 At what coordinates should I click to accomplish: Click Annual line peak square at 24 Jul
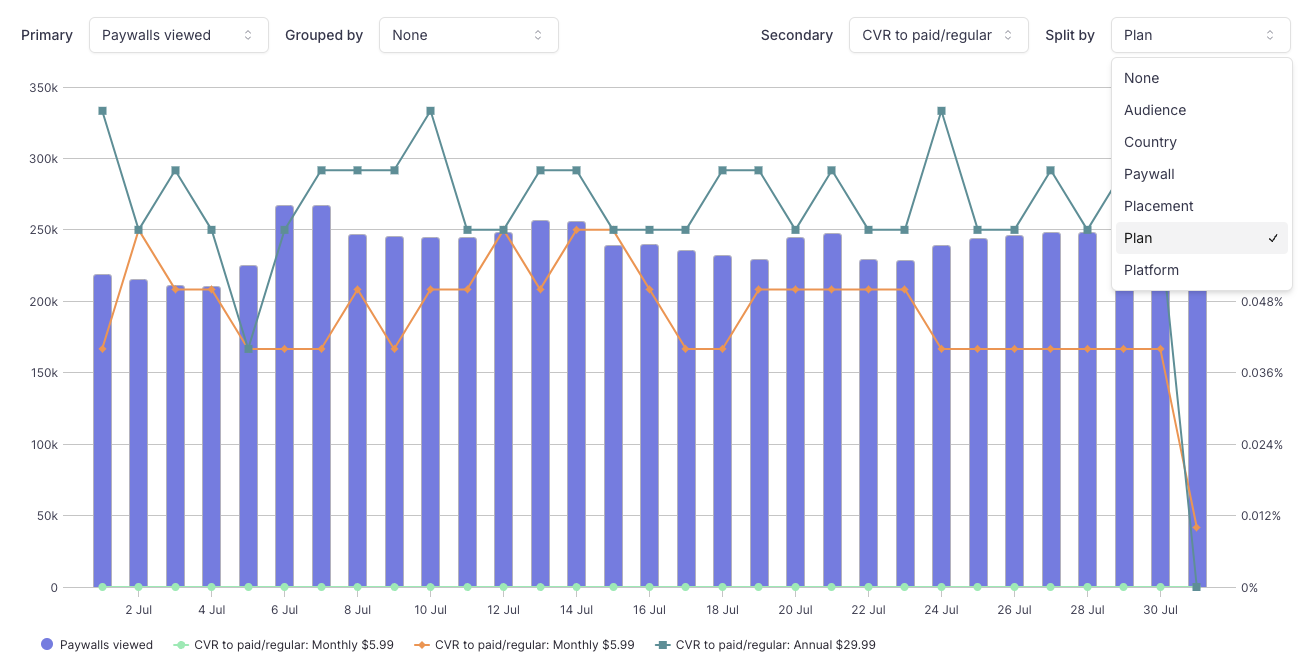point(941,111)
